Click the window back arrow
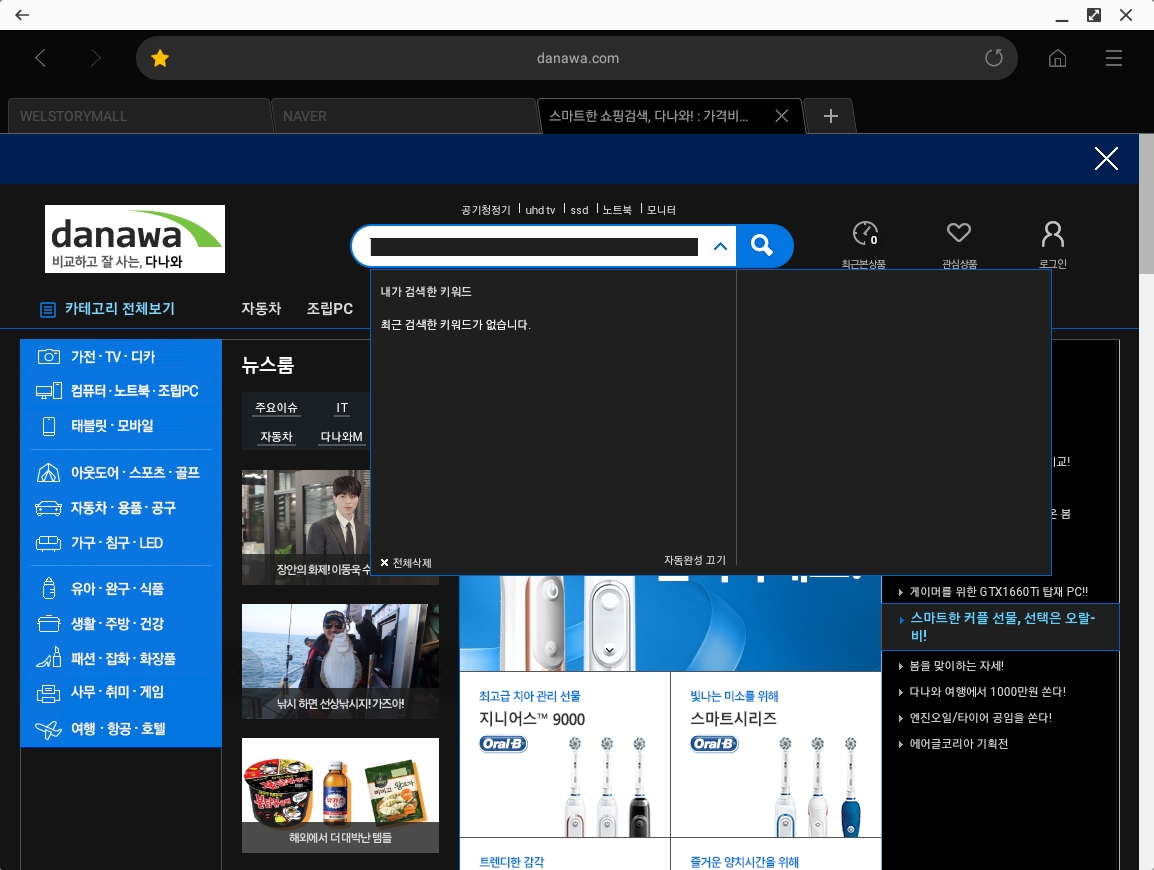Image resolution: width=1154 pixels, height=870 pixels. click(22, 15)
